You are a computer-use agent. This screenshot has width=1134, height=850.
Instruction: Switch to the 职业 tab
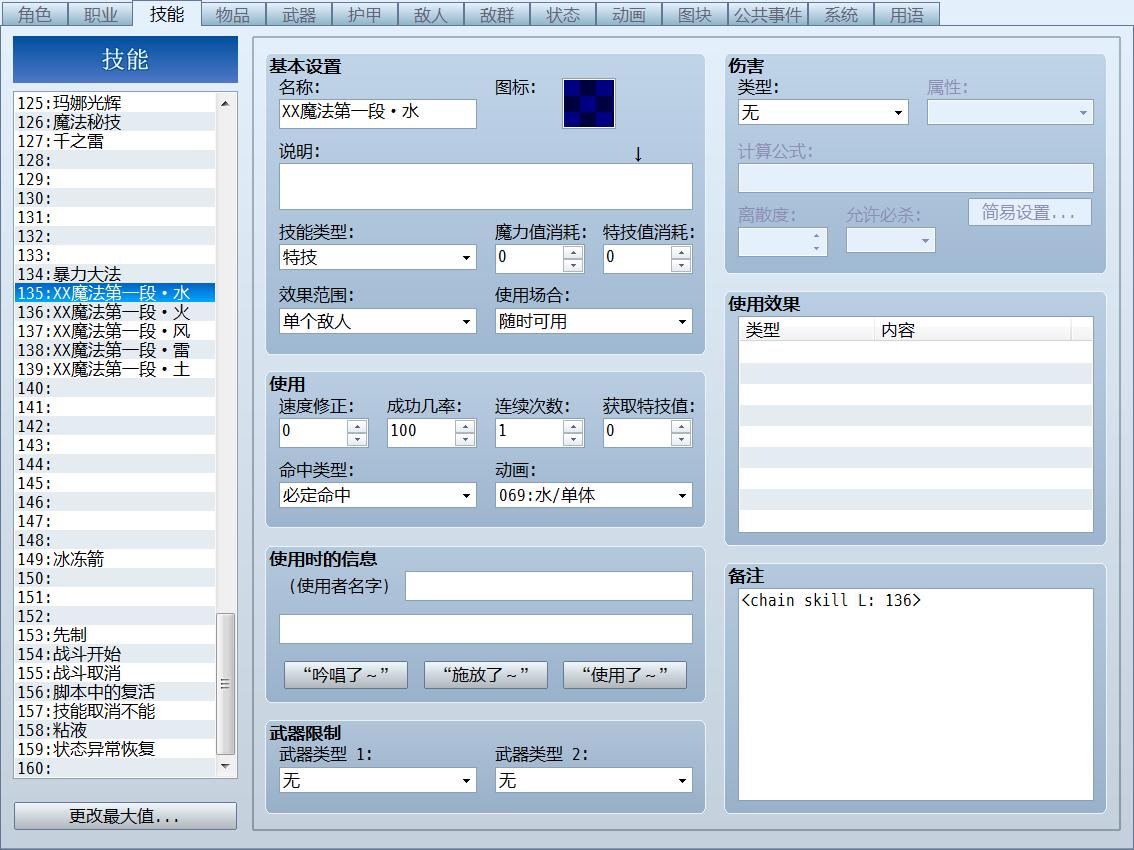coord(101,14)
